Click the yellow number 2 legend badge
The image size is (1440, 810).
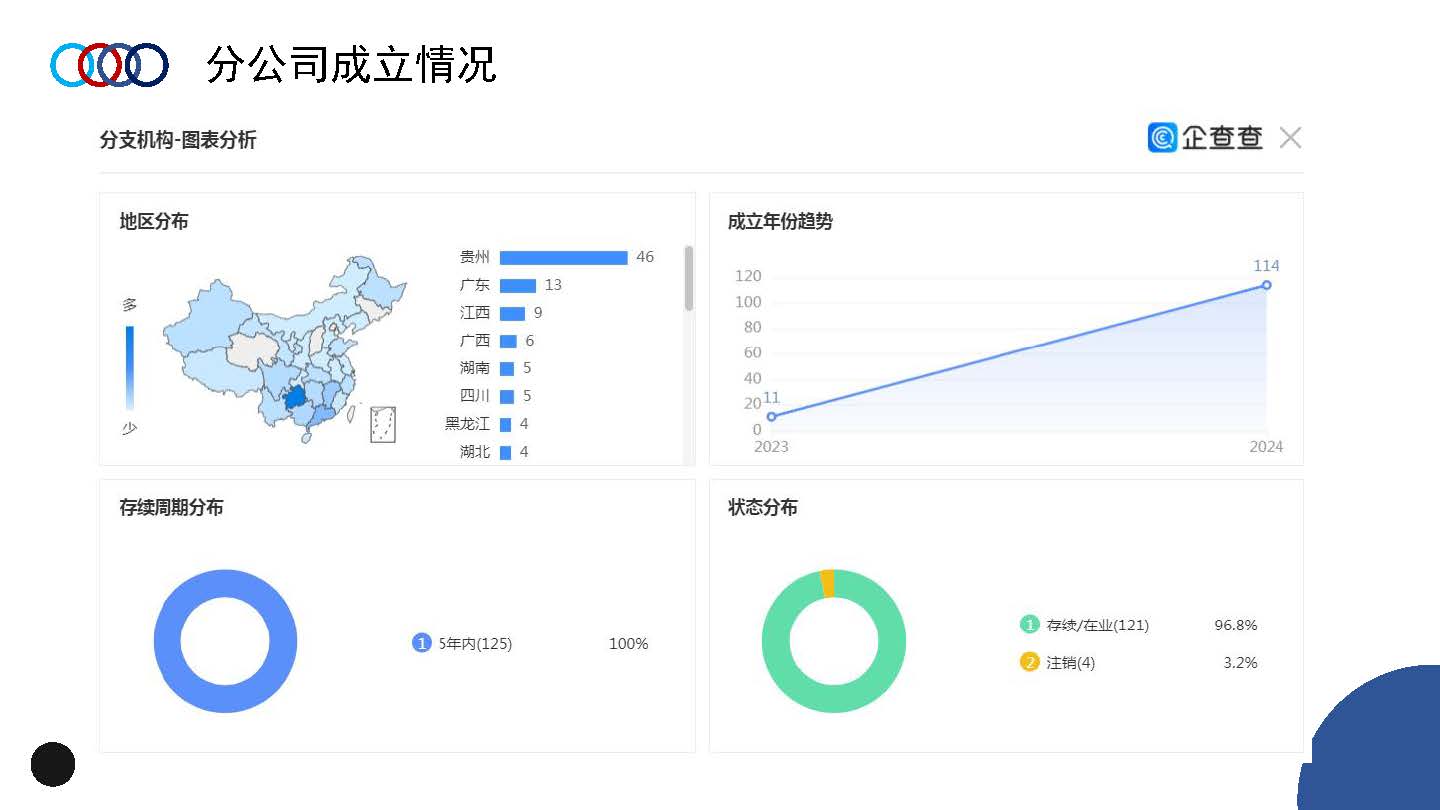(1030, 662)
